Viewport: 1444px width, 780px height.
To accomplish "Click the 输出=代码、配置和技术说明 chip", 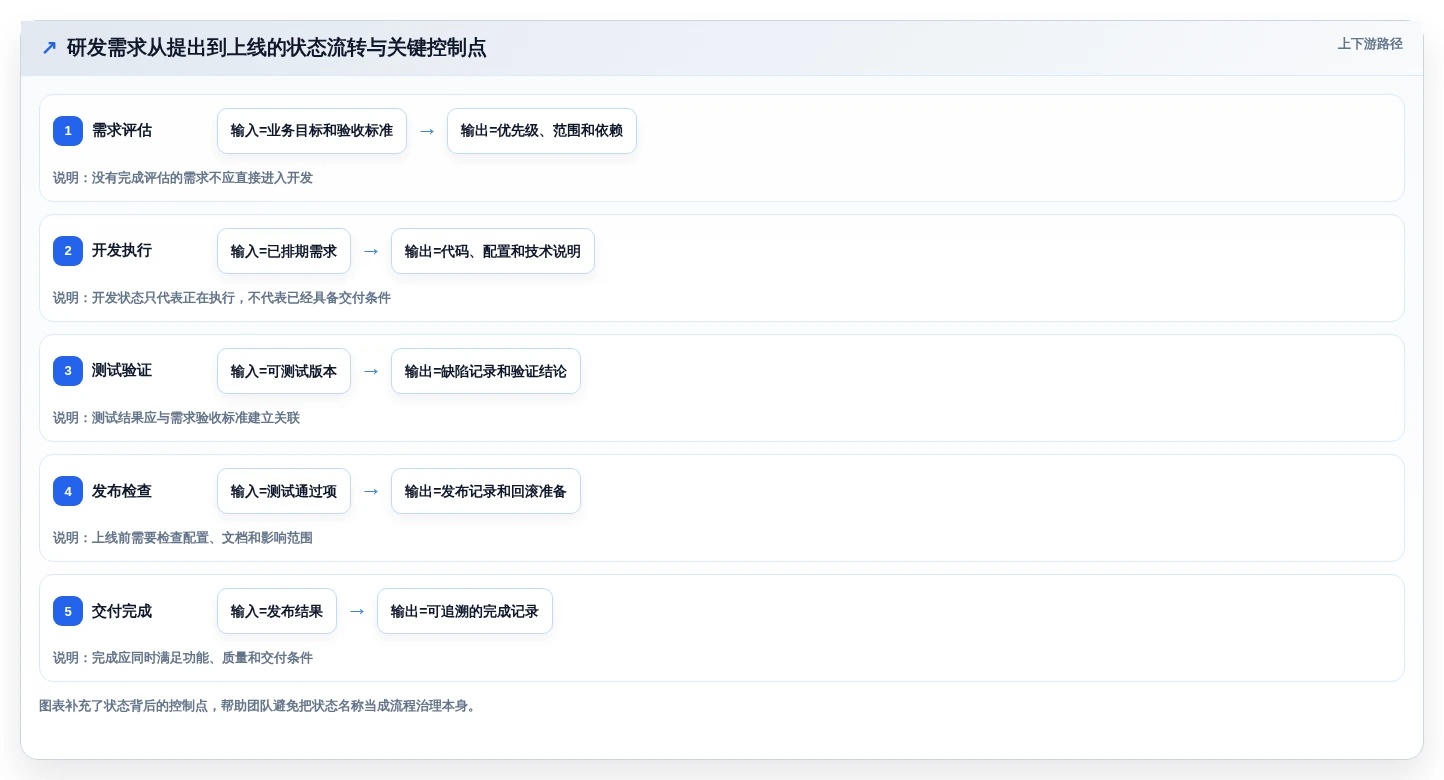I will click(493, 251).
